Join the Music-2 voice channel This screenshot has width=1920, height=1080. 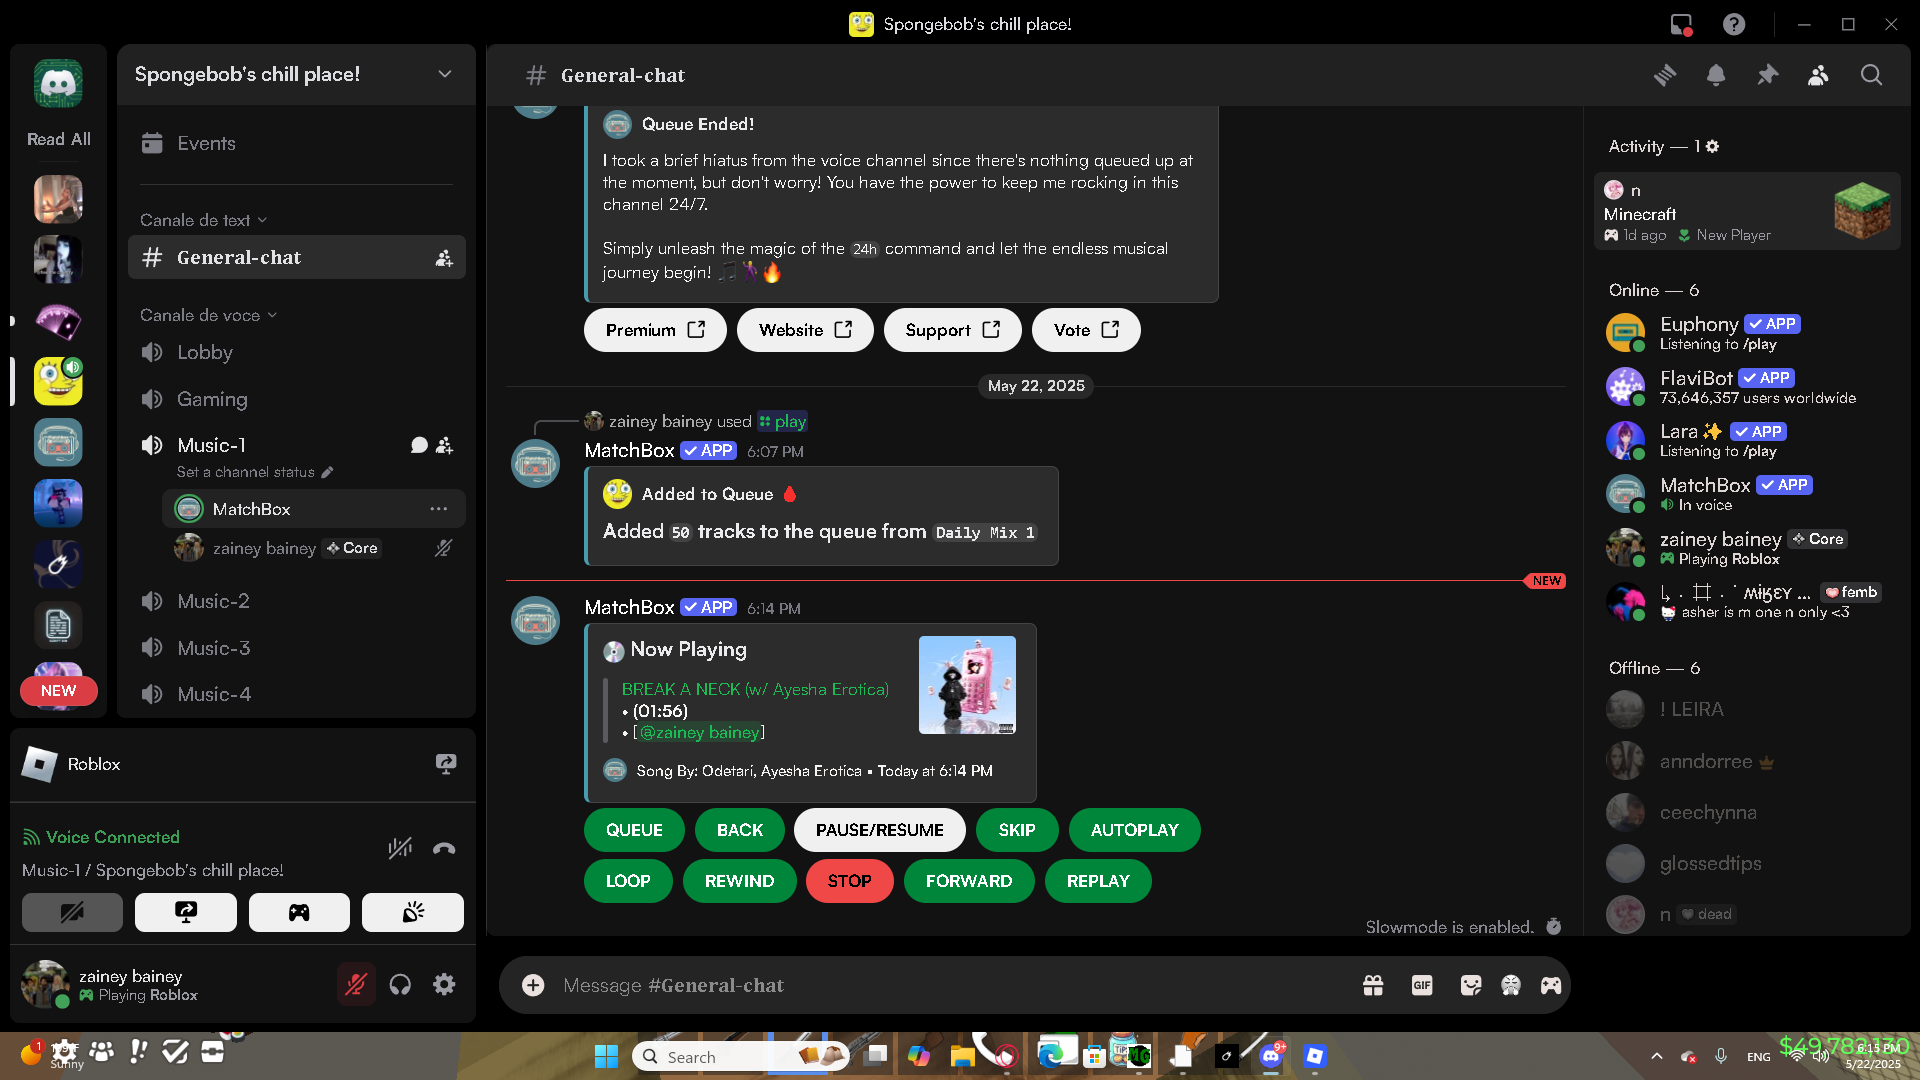(296, 601)
